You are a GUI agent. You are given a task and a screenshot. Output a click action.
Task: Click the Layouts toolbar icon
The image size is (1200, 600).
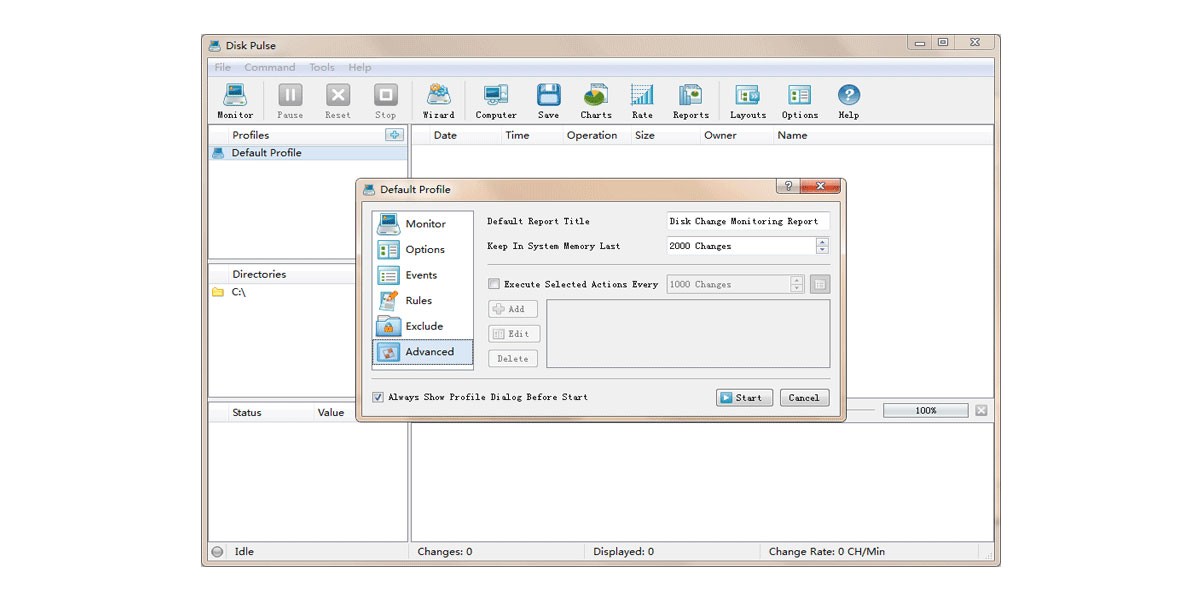point(747,101)
